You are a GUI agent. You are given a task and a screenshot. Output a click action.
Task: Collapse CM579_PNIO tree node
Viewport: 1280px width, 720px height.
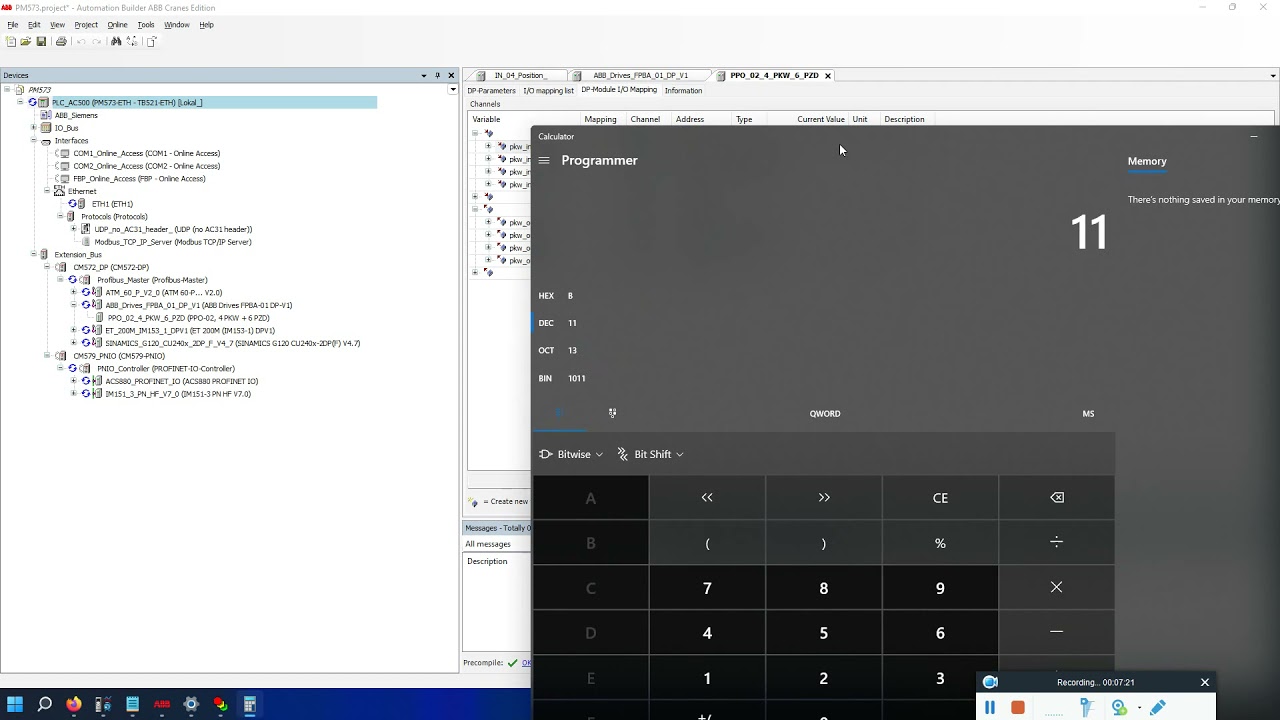47,355
